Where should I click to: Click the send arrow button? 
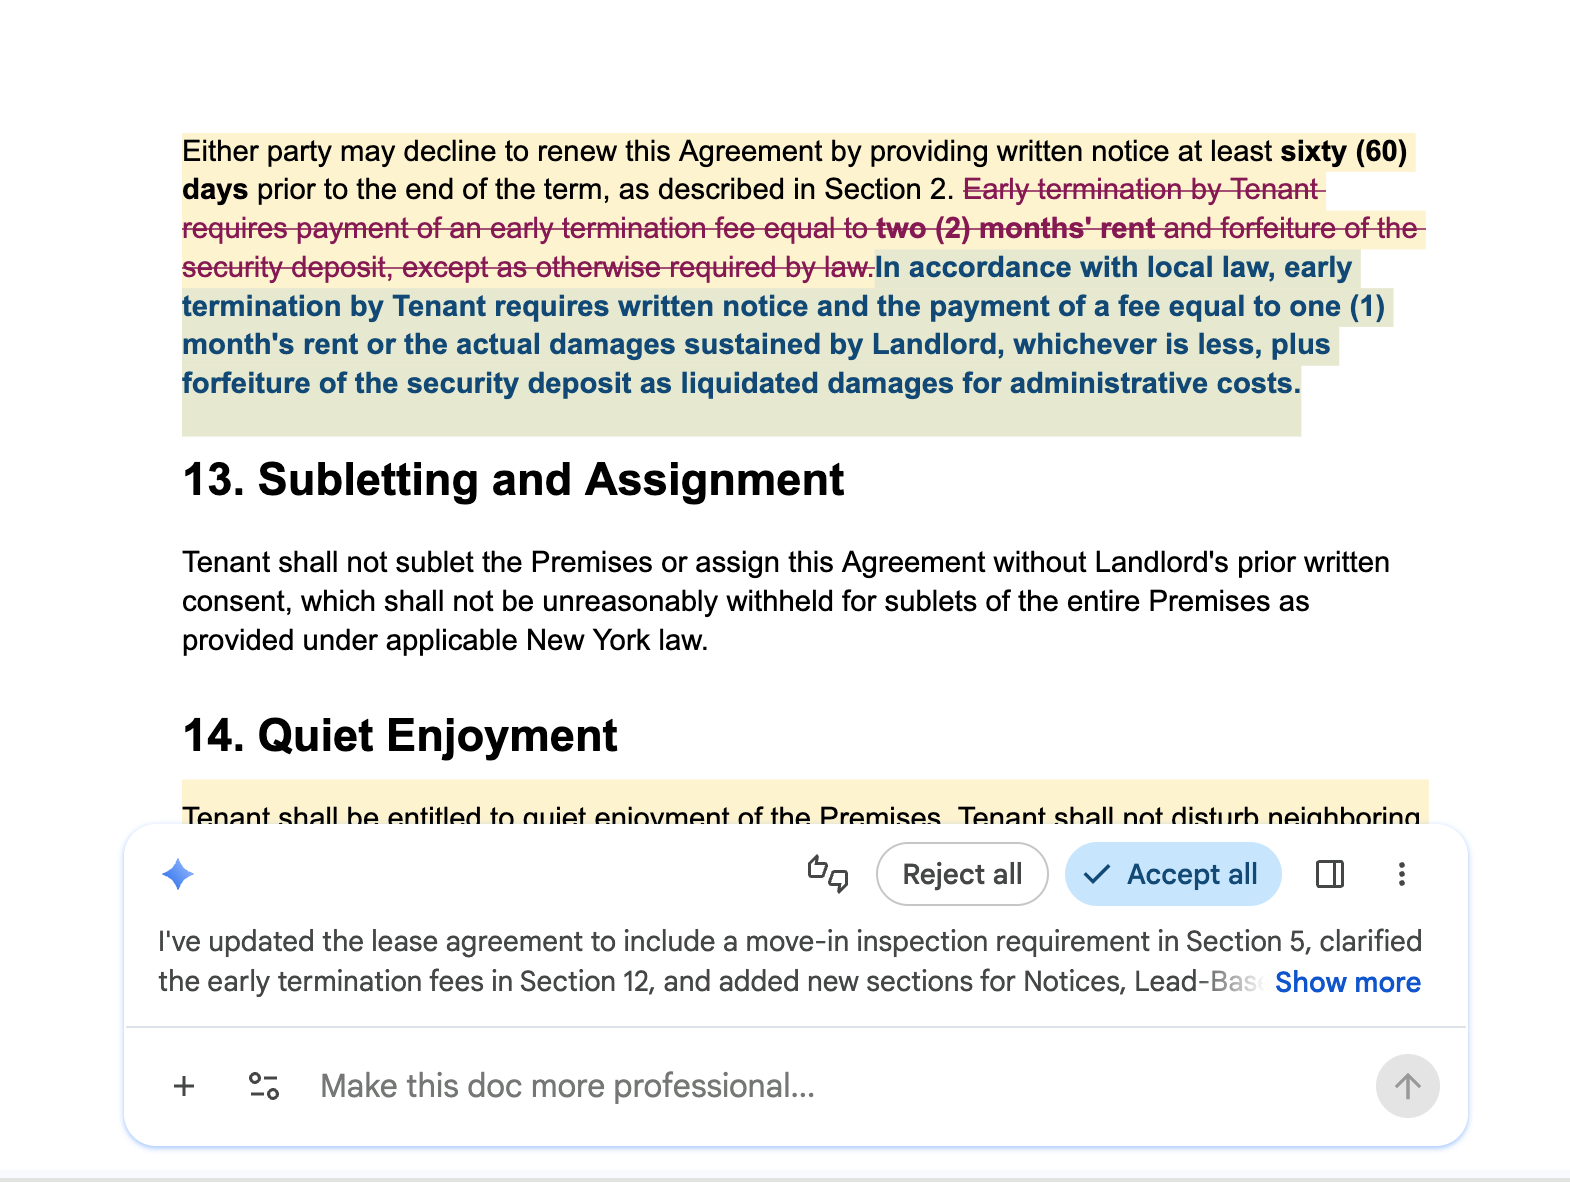[x=1408, y=1086]
